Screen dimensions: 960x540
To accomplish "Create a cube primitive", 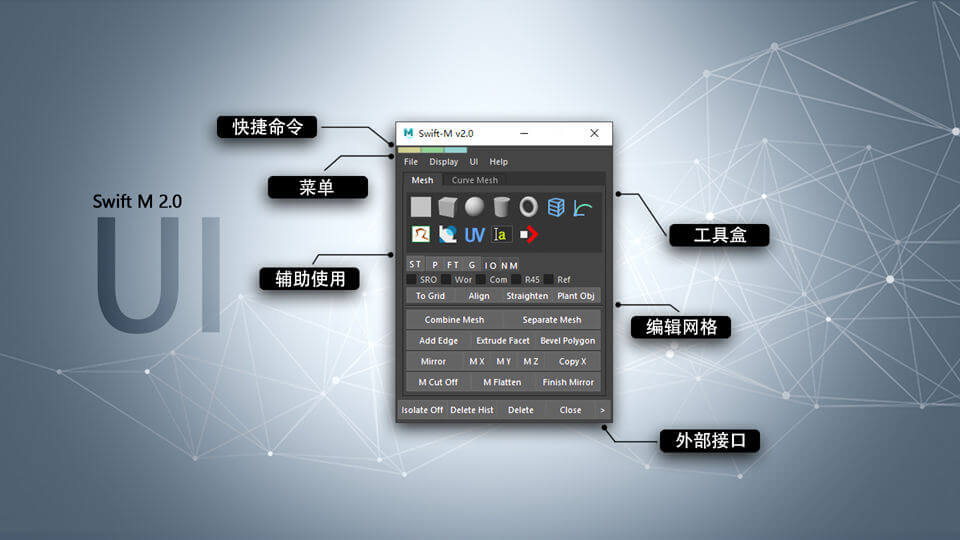I will click(448, 207).
